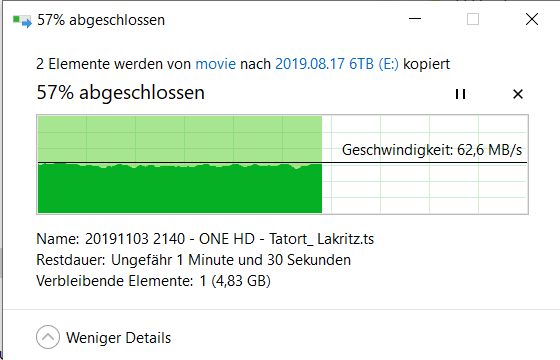Minimize the copy progress window
Screen dimensions: 560x360
click(415, 19)
